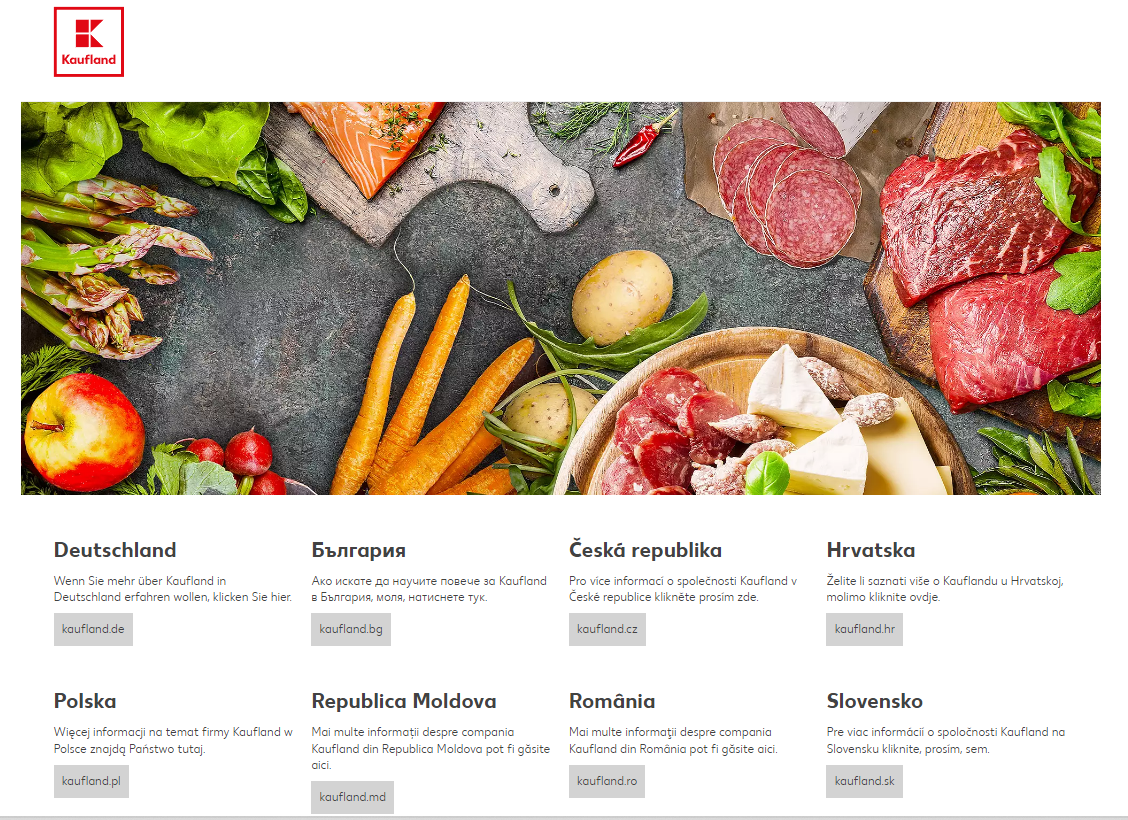The width and height of the screenshot is (1128, 820).
Task: Select the Deutschland heading
Action: point(115,550)
